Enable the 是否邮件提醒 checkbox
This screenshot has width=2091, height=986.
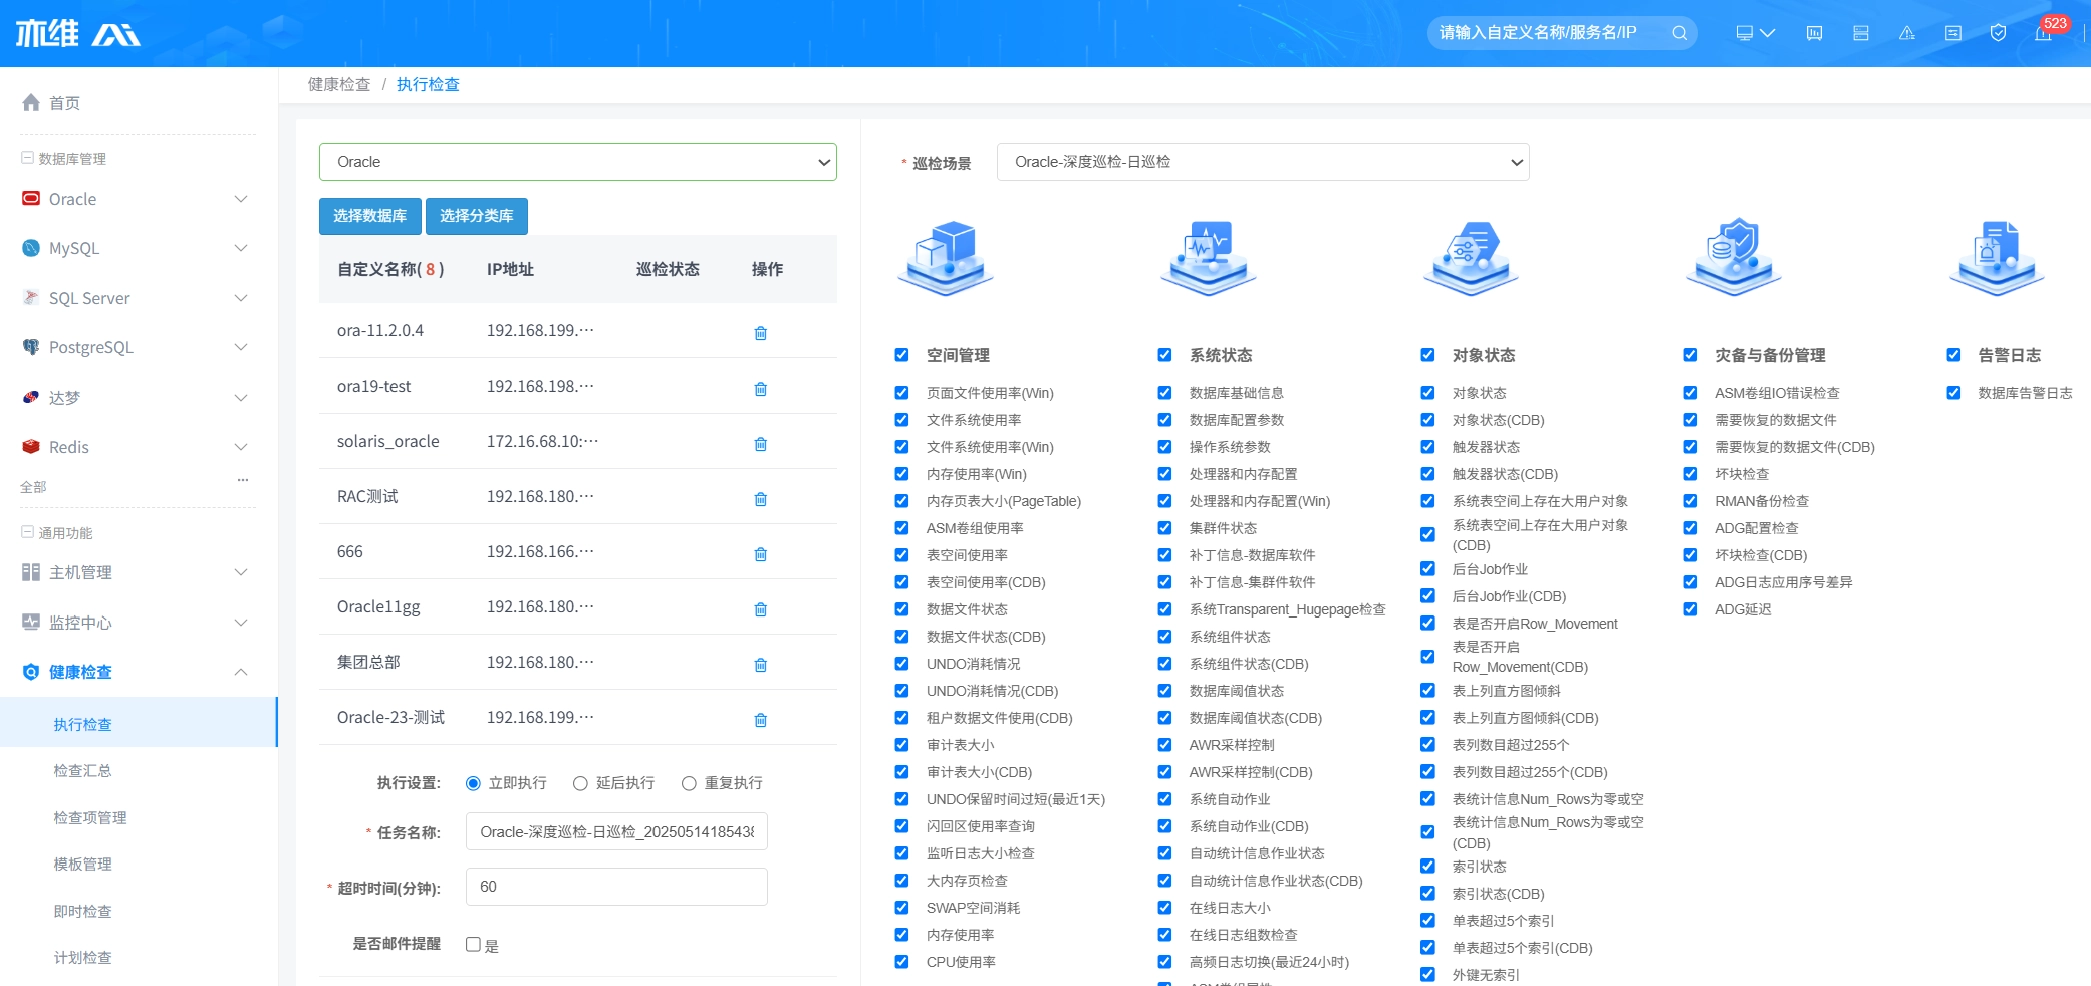(x=473, y=944)
